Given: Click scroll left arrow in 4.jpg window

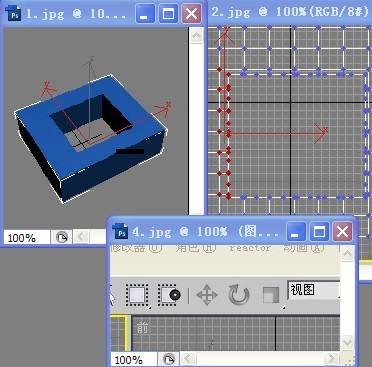Looking at the screenshot, I should click(x=188, y=359).
